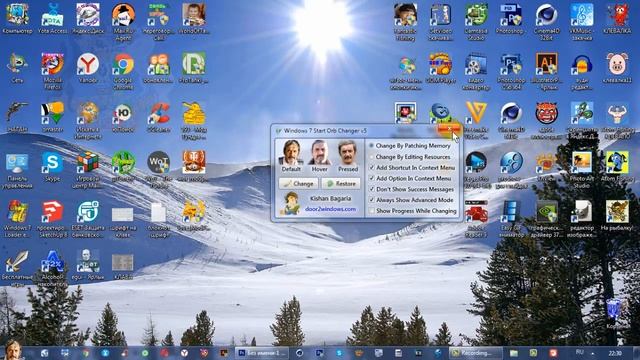This screenshot has height=360, width=640.
Task: Launch Google Chrome from the desktop
Action: tap(123, 71)
